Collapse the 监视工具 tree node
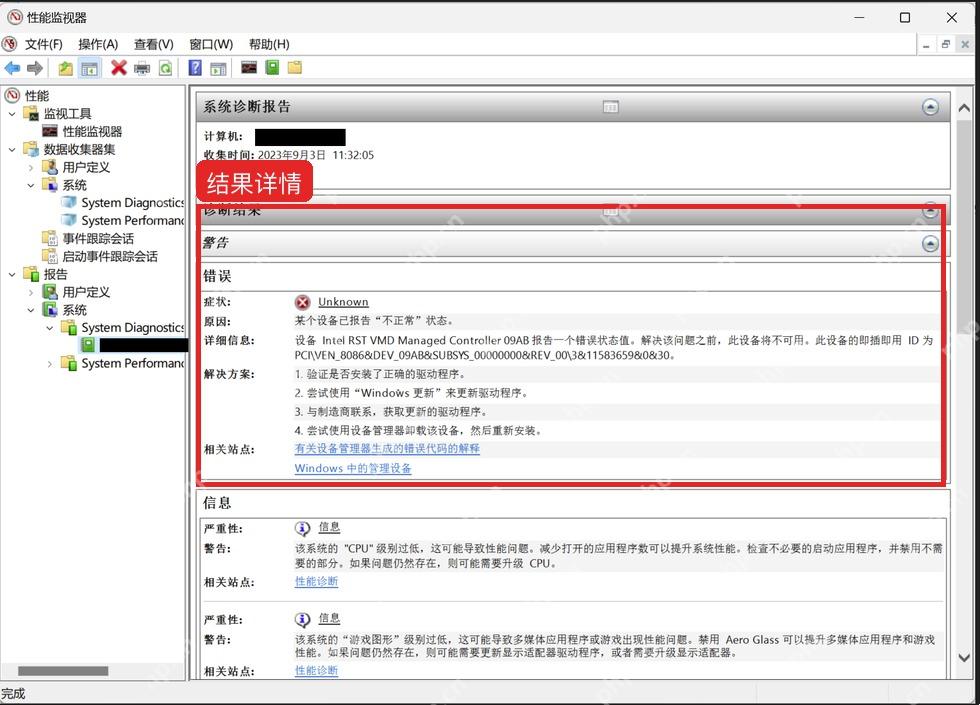980x705 pixels. tap(12, 114)
